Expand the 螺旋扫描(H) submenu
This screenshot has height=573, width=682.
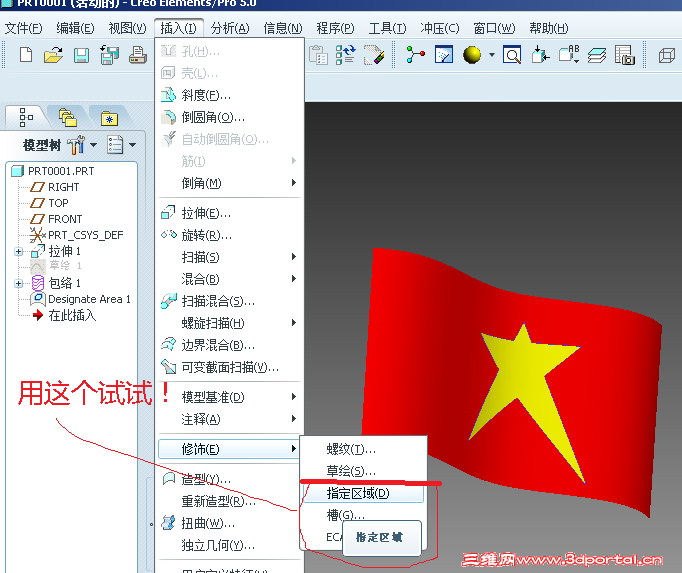[230, 323]
